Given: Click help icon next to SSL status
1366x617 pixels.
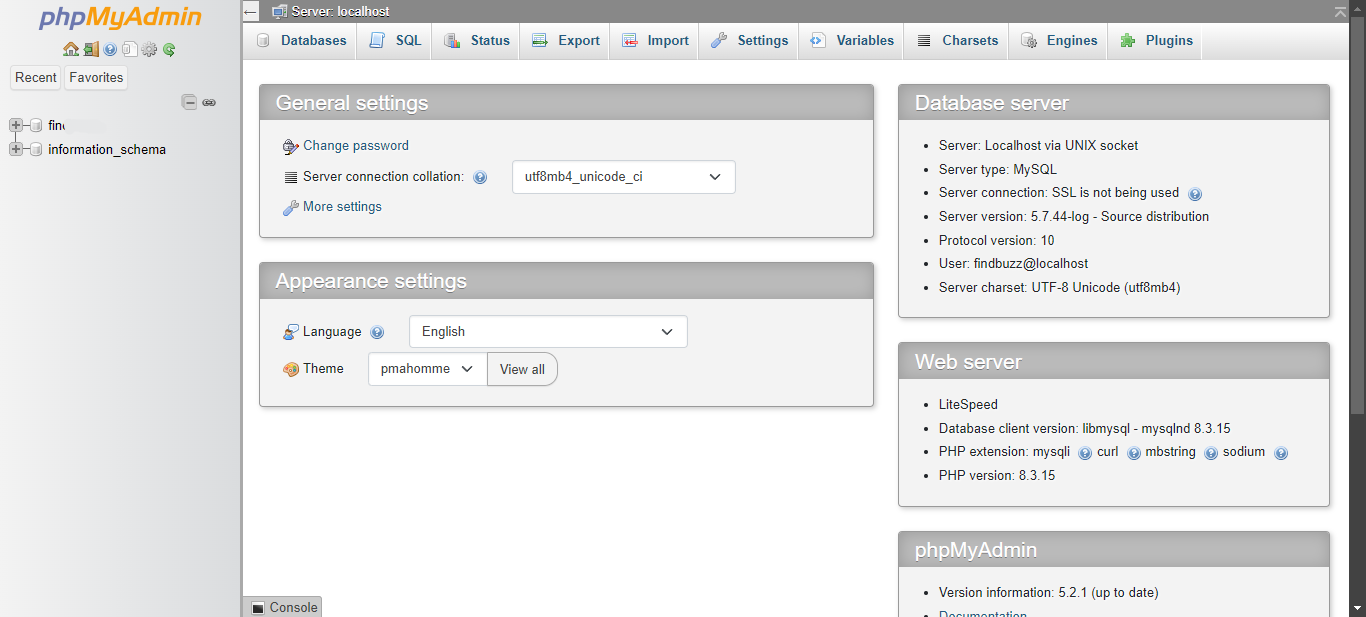Looking at the screenshot, I should coord(1195,194).
